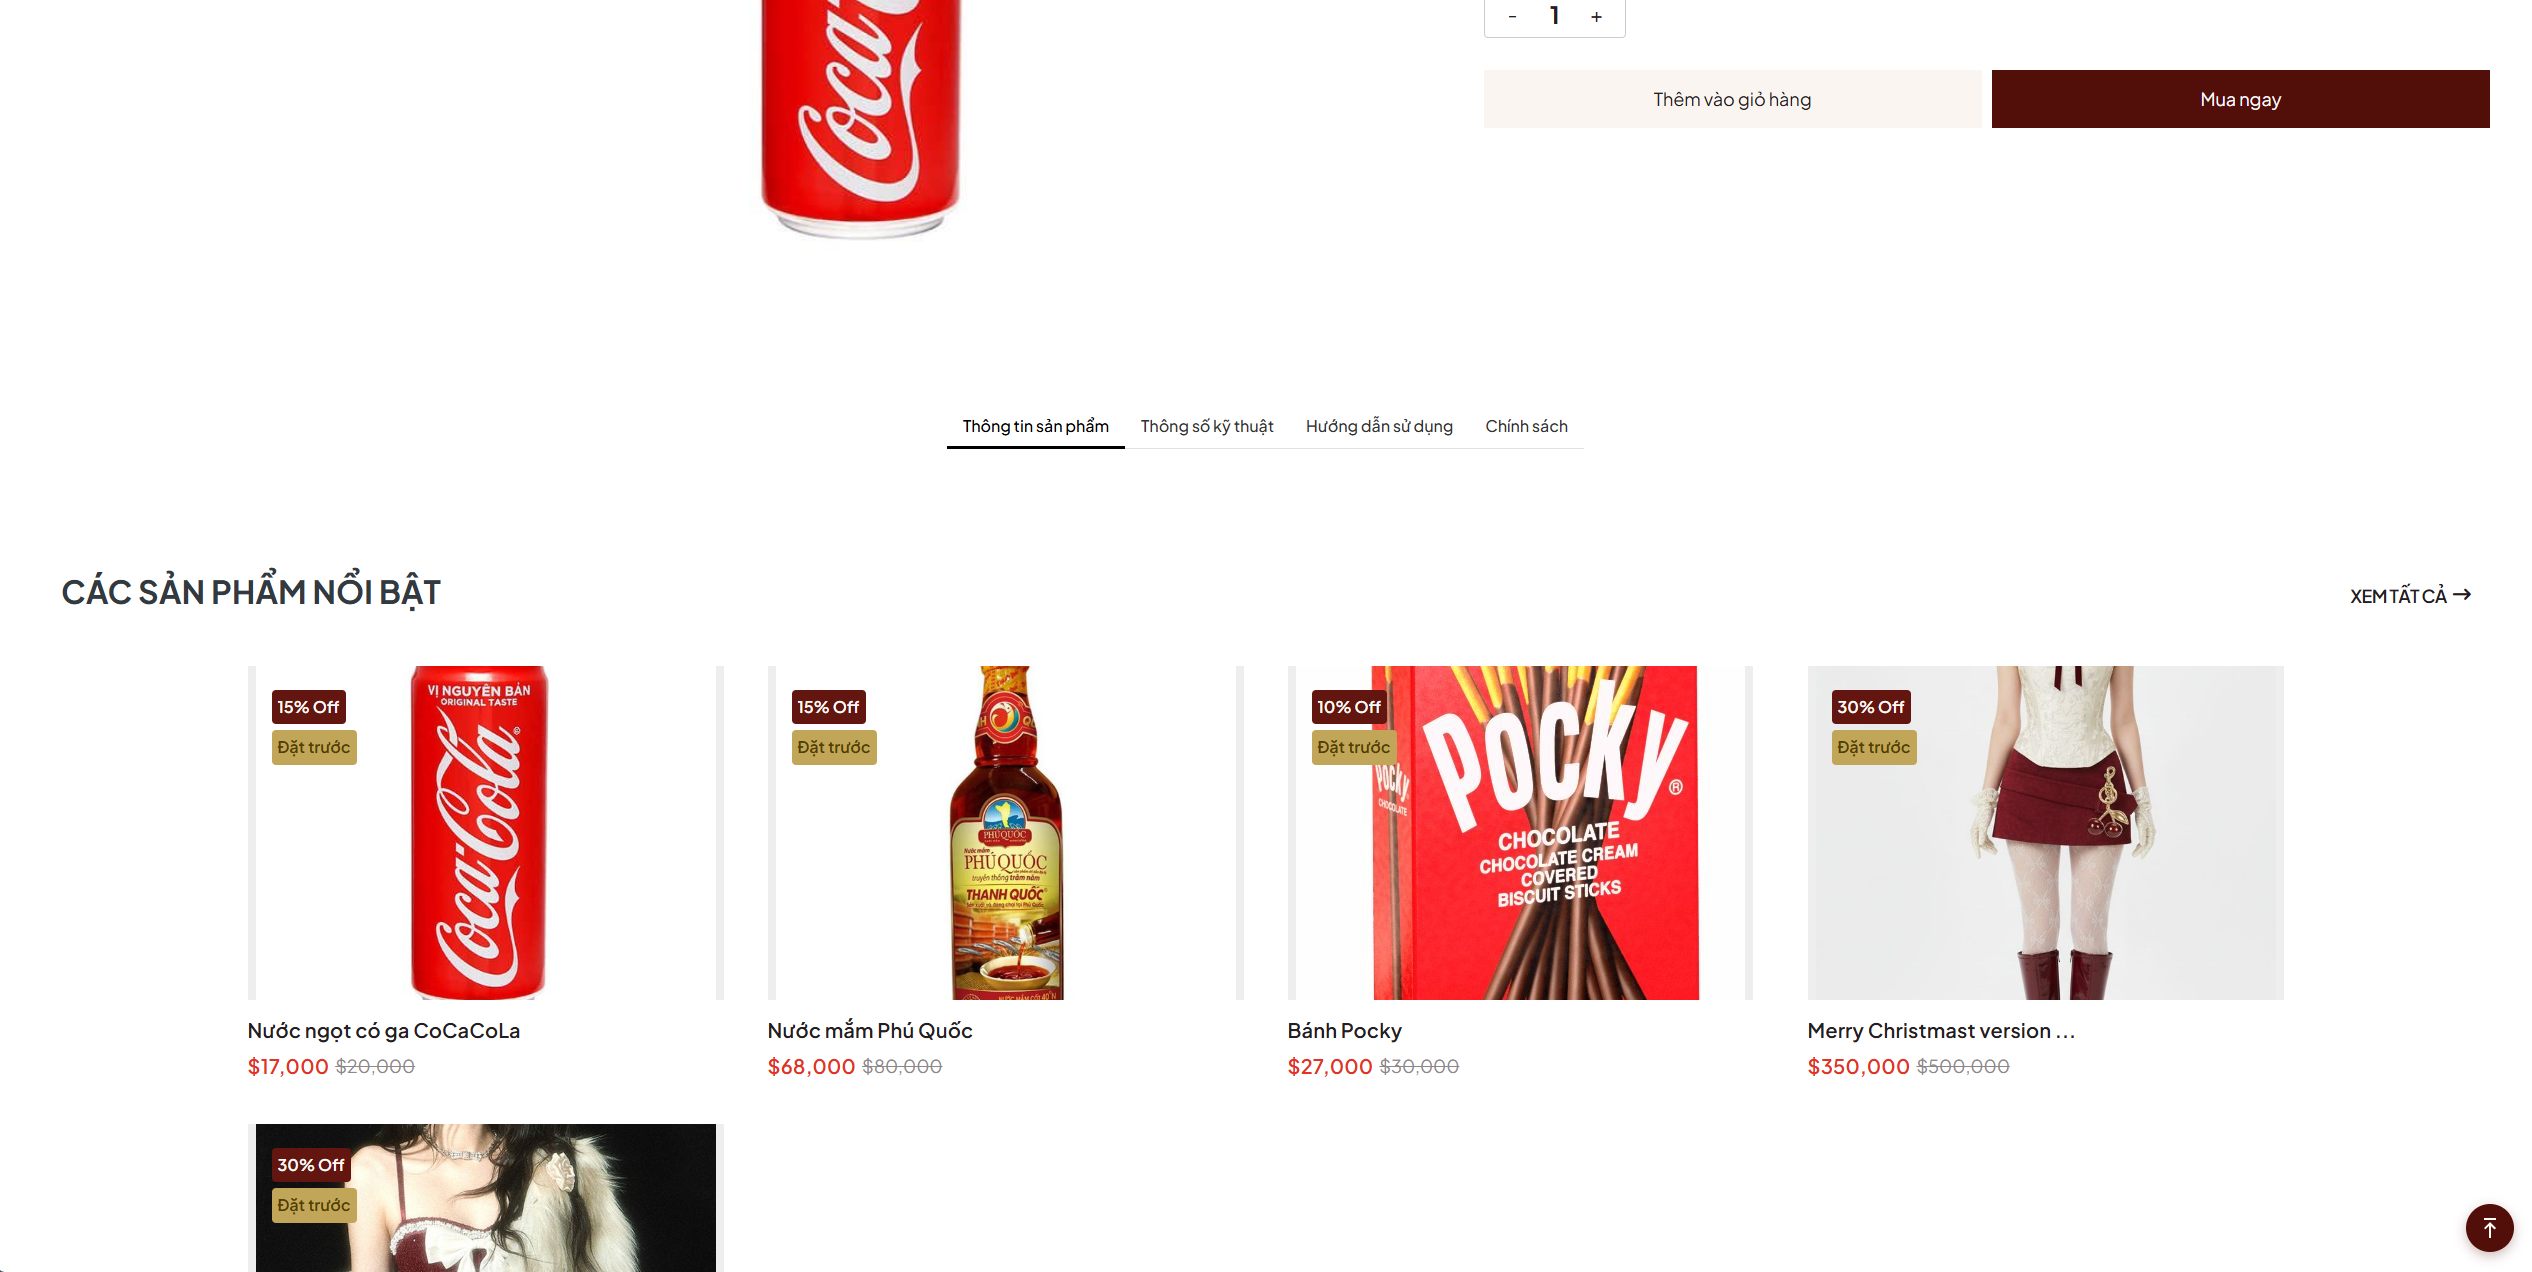Follow the "XEM TẤT CẢ" arrow link
Screen dimensions: 2532x1272
point(2409,596)
